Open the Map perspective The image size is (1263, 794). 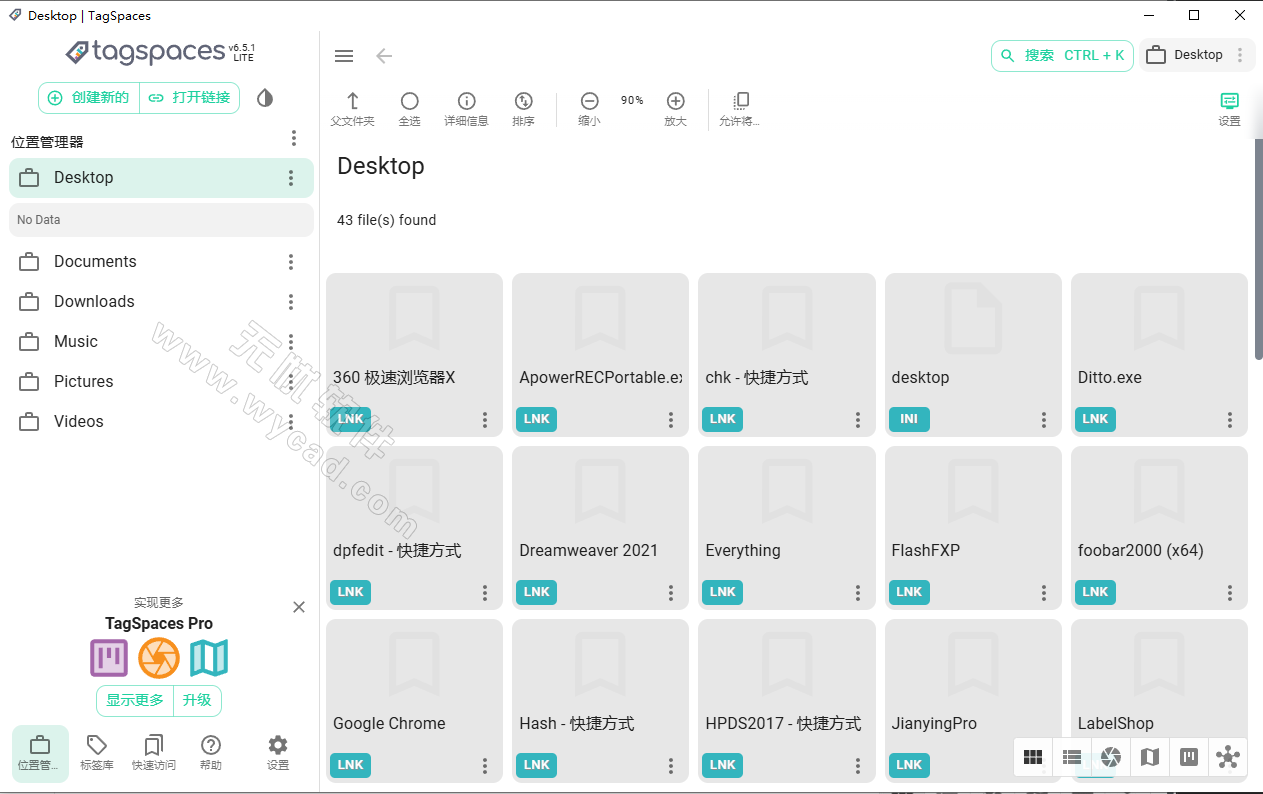tap(1150, 757)
